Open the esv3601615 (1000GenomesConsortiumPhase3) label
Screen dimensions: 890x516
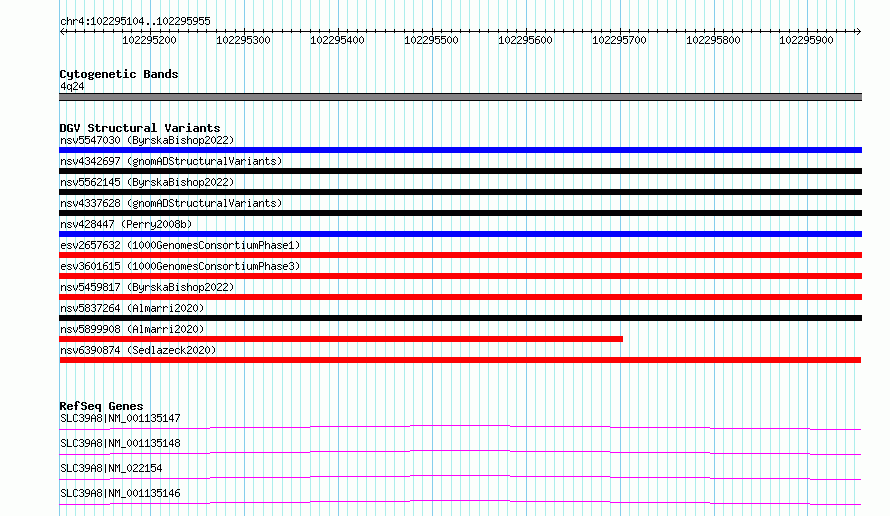[x=180, y=266]
